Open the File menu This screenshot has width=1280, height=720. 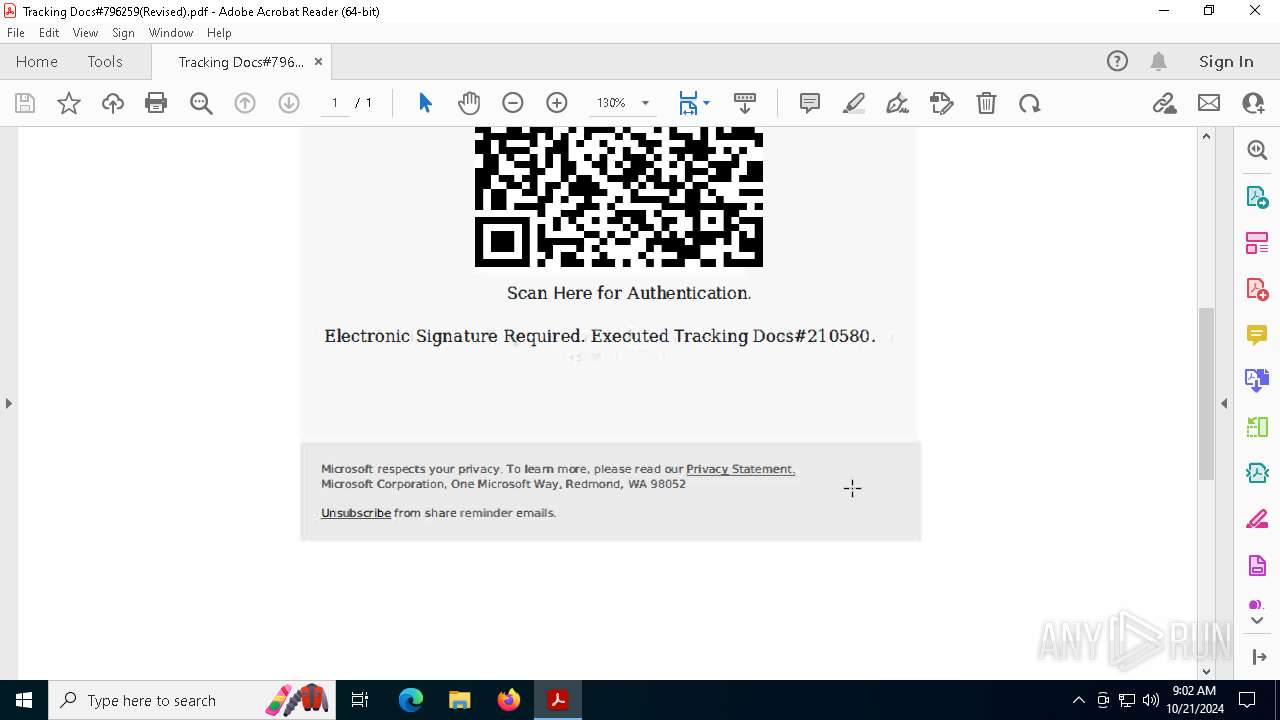[16, 33]
